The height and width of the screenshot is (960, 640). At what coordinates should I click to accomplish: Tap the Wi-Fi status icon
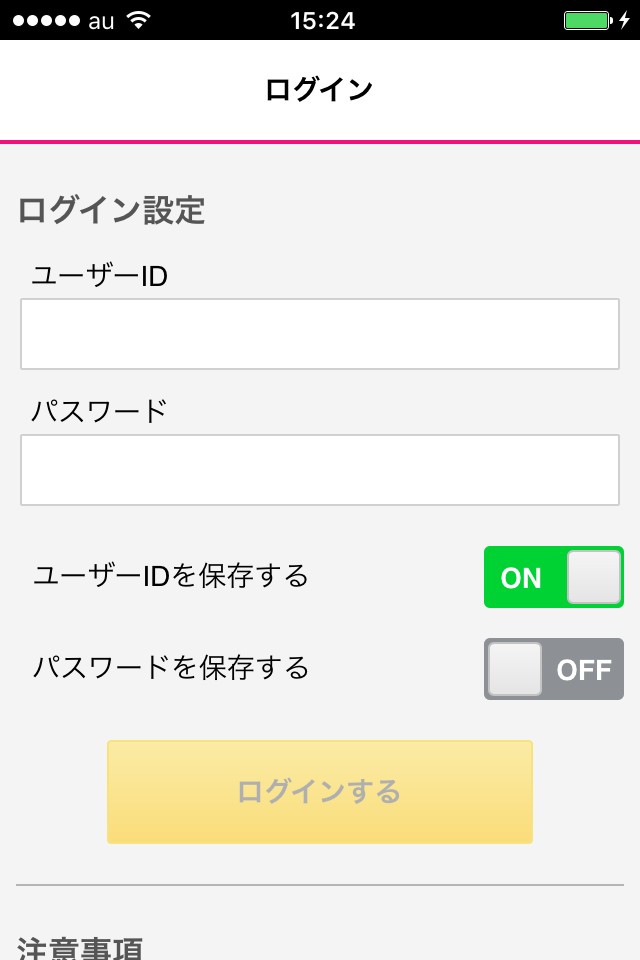coord(139,20)
